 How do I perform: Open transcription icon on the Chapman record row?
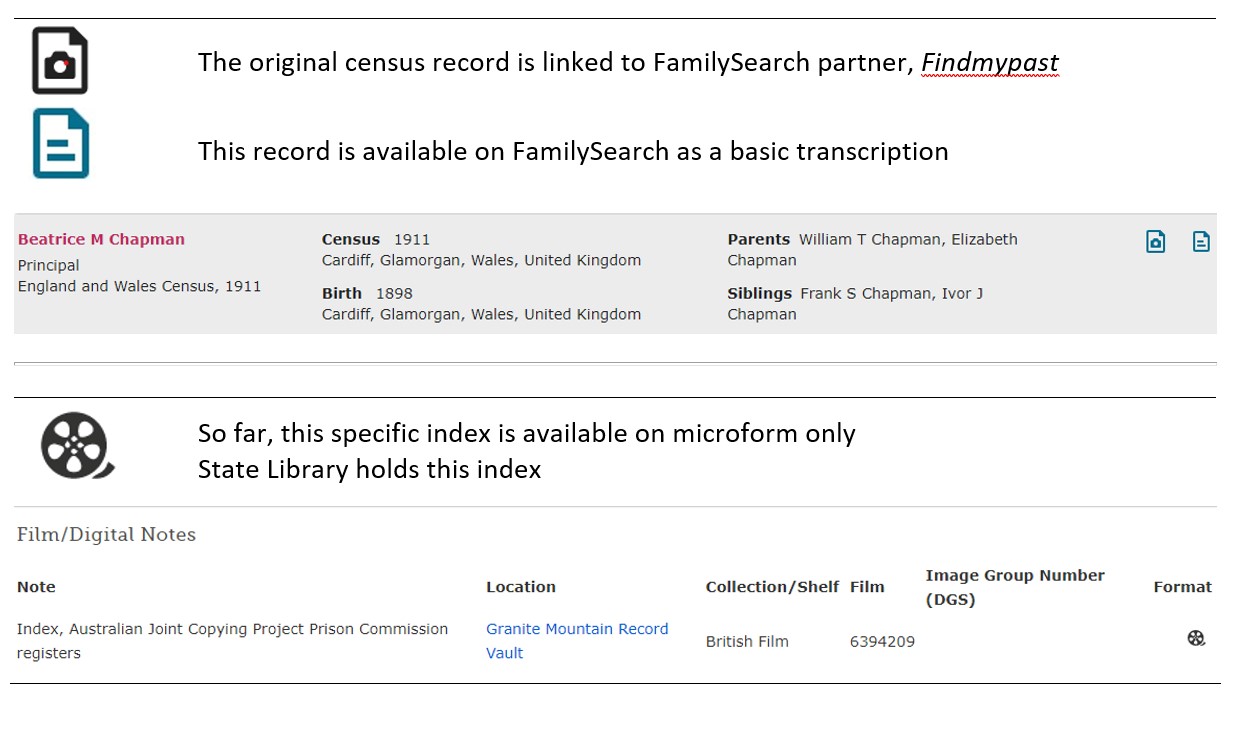pos(1201,241)
